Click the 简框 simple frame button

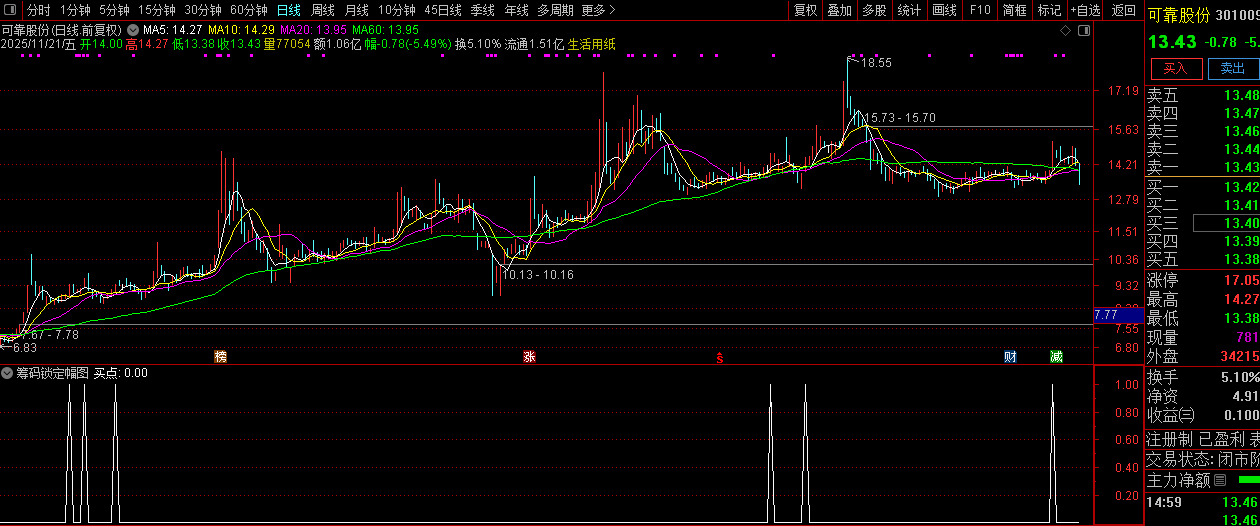click(1014, 10)
